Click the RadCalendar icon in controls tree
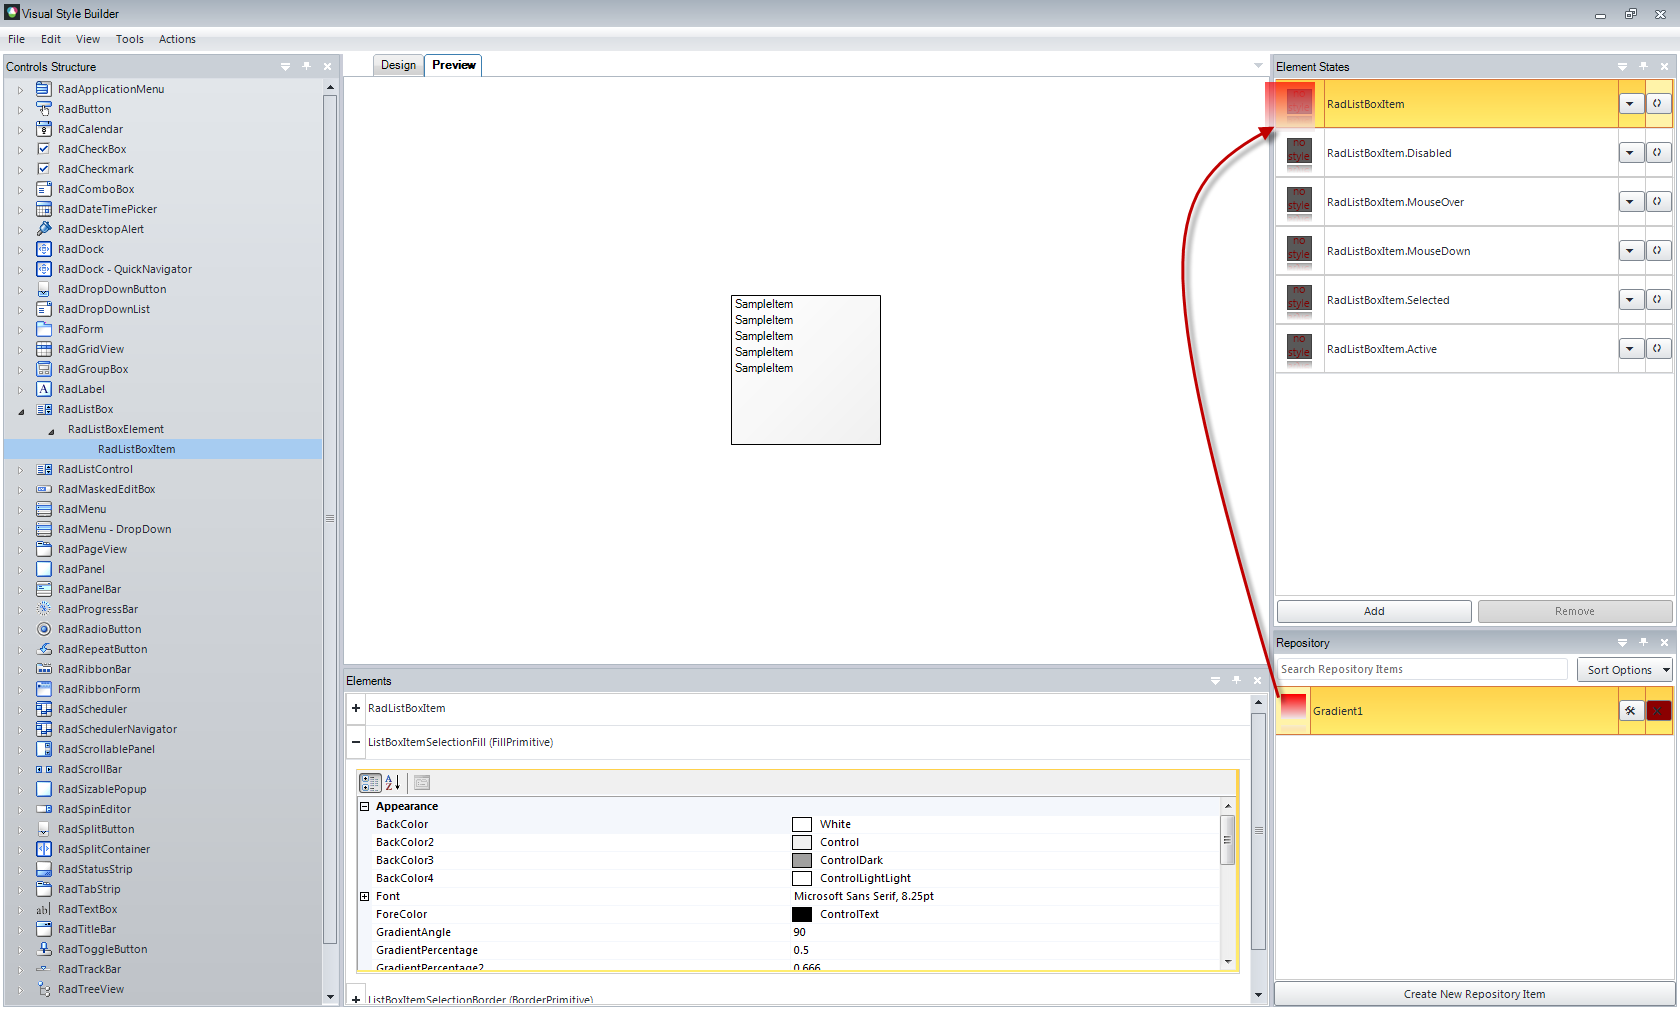 coord(44,129)
